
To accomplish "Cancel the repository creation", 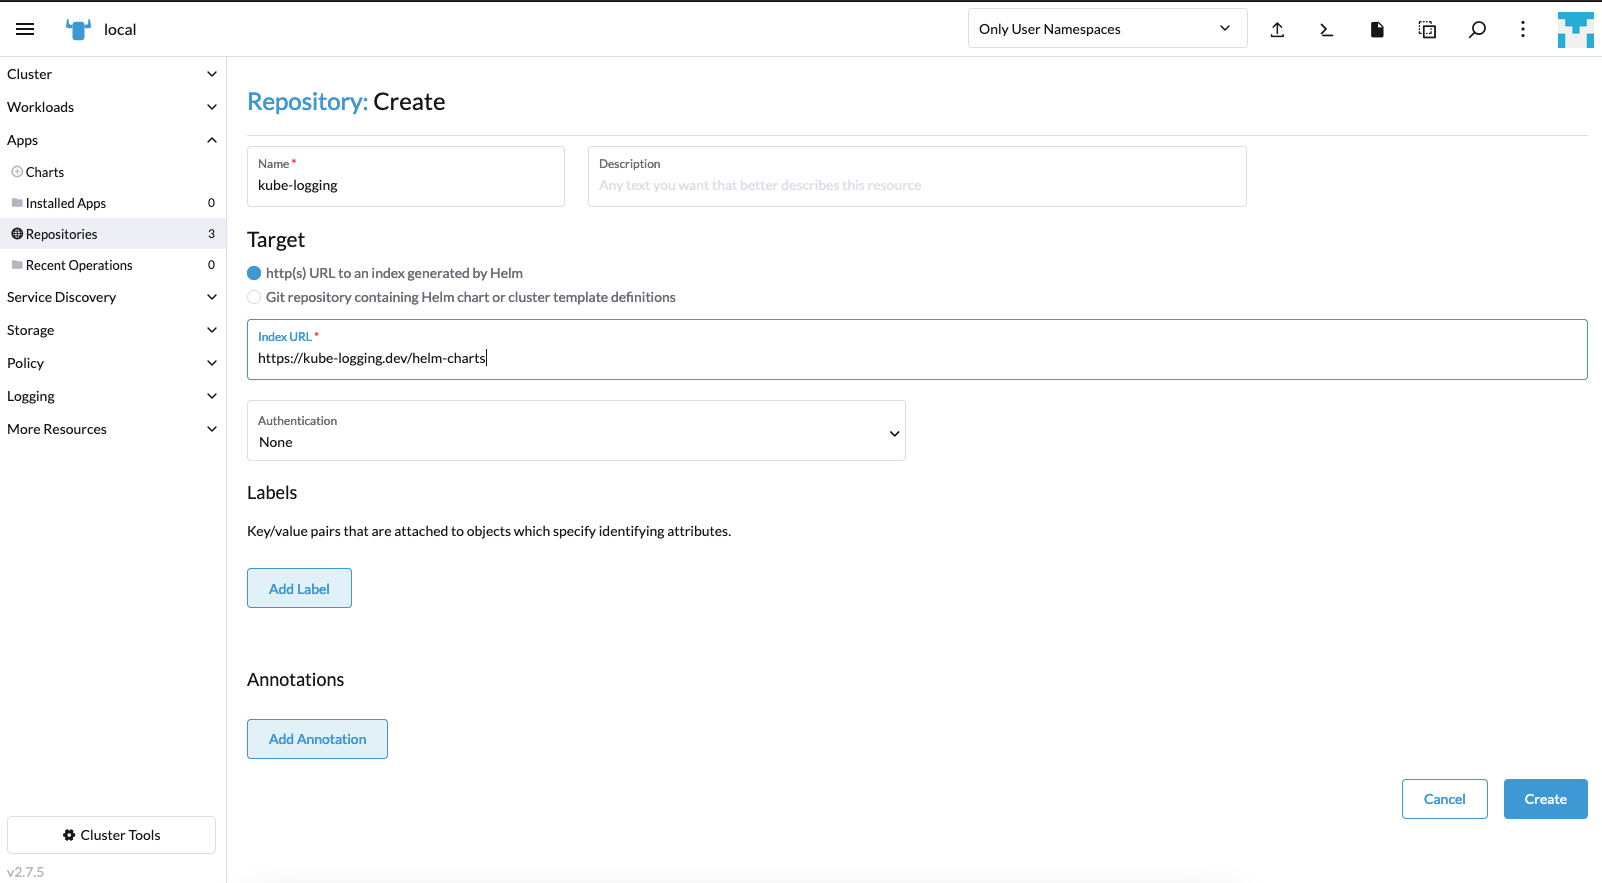I will coord(1444,799).
